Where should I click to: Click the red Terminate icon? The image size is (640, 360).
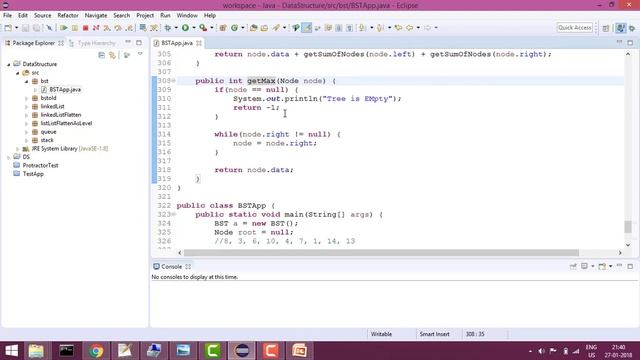click(85, 28)
